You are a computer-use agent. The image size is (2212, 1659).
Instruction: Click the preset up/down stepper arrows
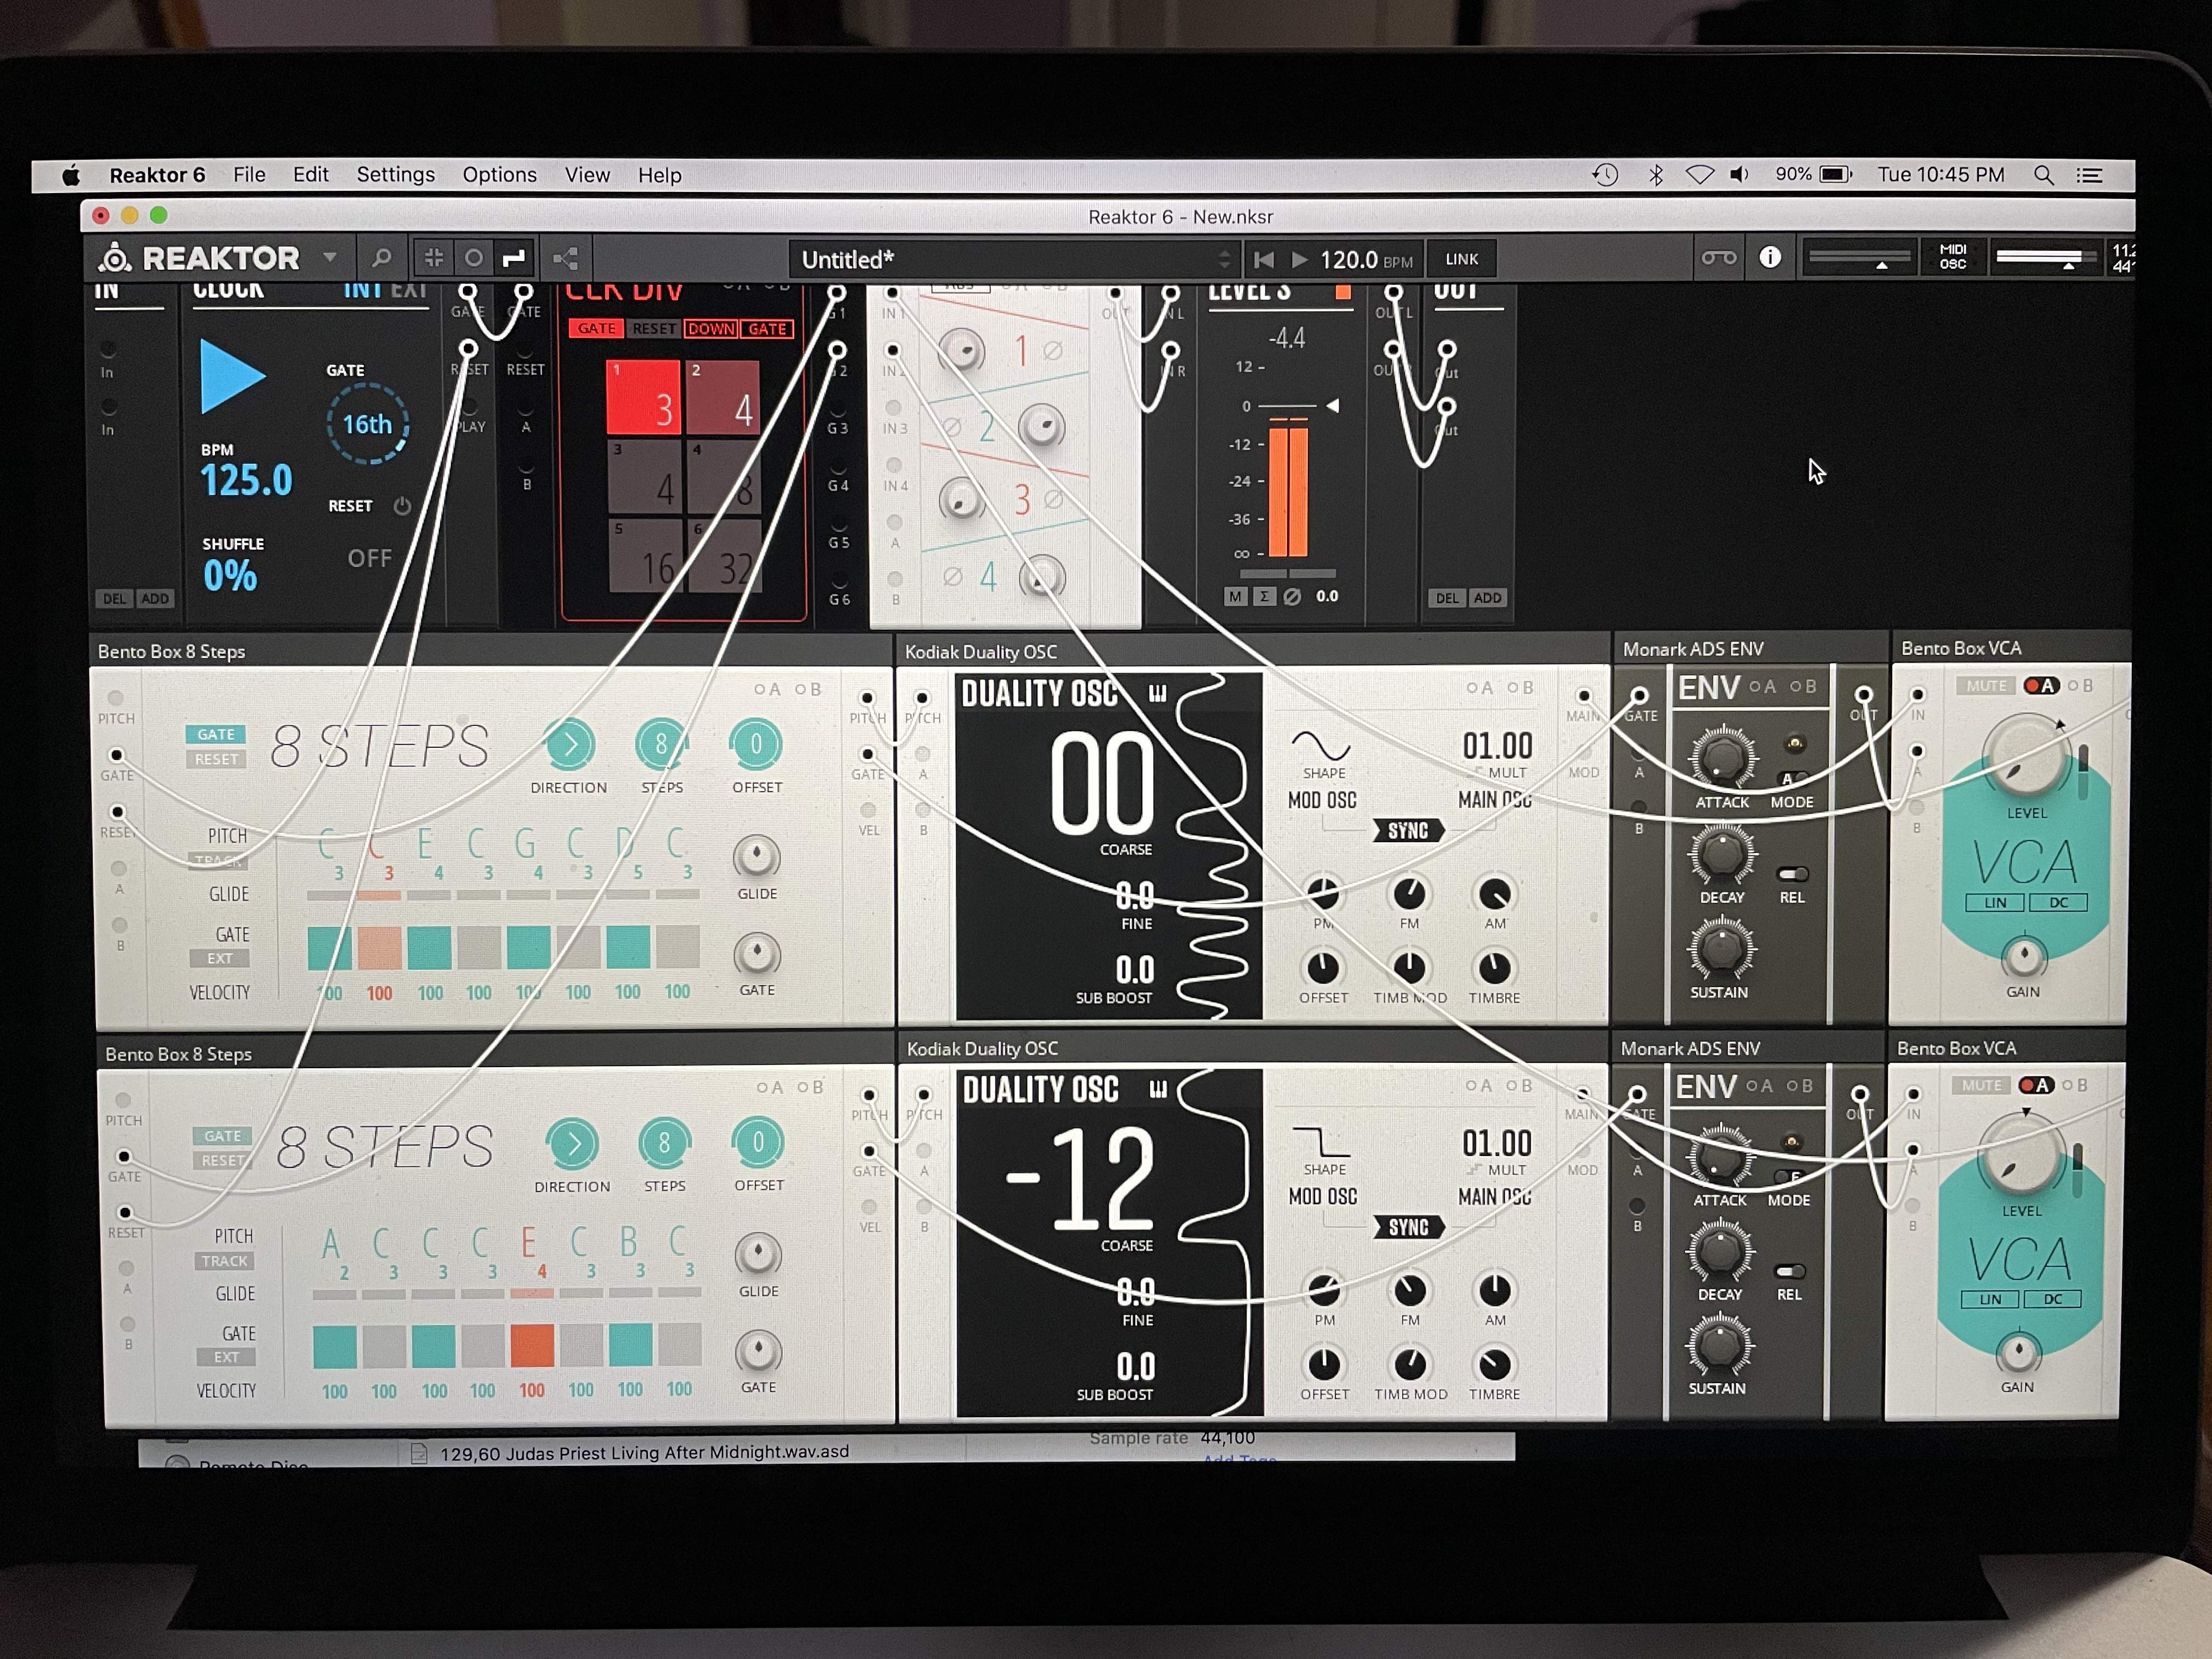pyautogui.click(x=1225, y=260)
